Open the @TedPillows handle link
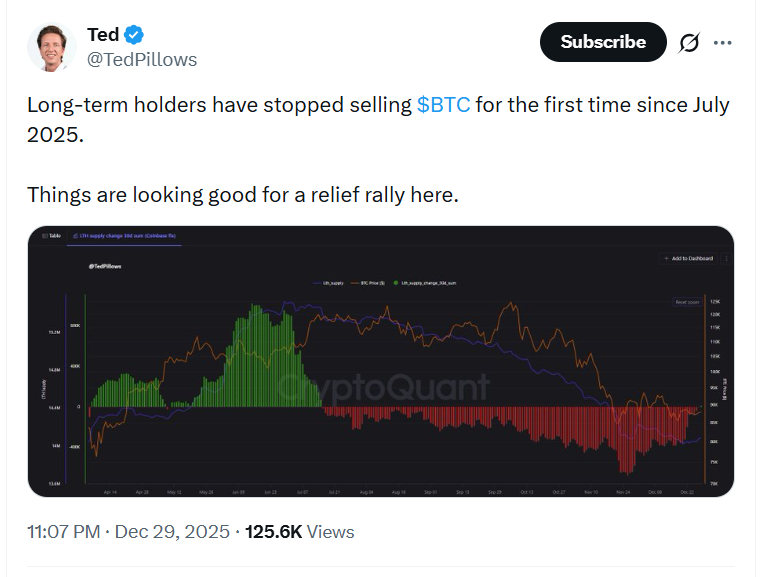Screen dimensions: 778x577 coord(142,59)
